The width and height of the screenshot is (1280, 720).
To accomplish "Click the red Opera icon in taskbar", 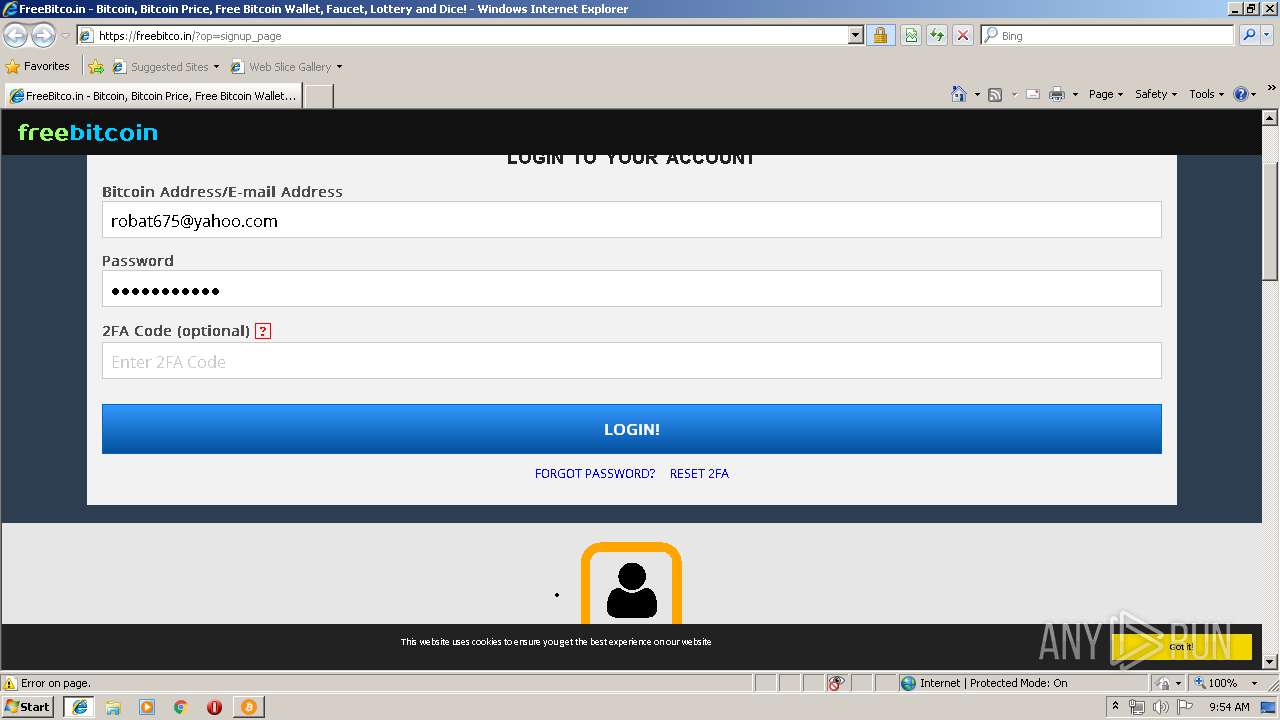I will [214, 707].
